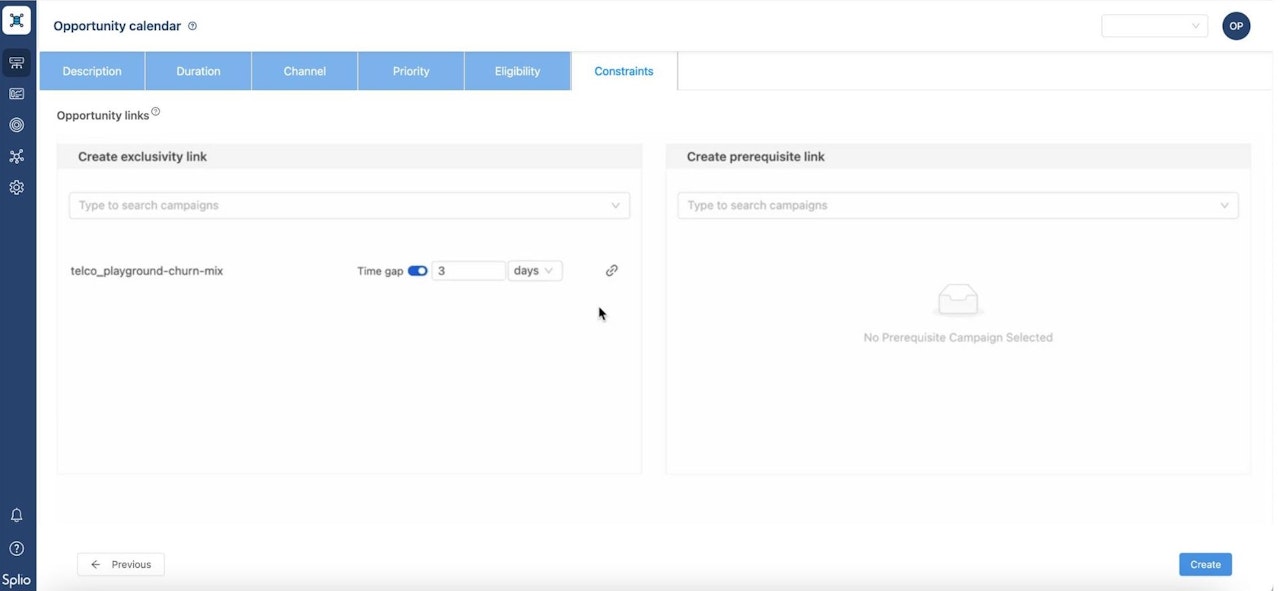Viewport: 1280px width, 591px height.
Task: Switch to the Duration tab
Action: [x=198, y=71]
